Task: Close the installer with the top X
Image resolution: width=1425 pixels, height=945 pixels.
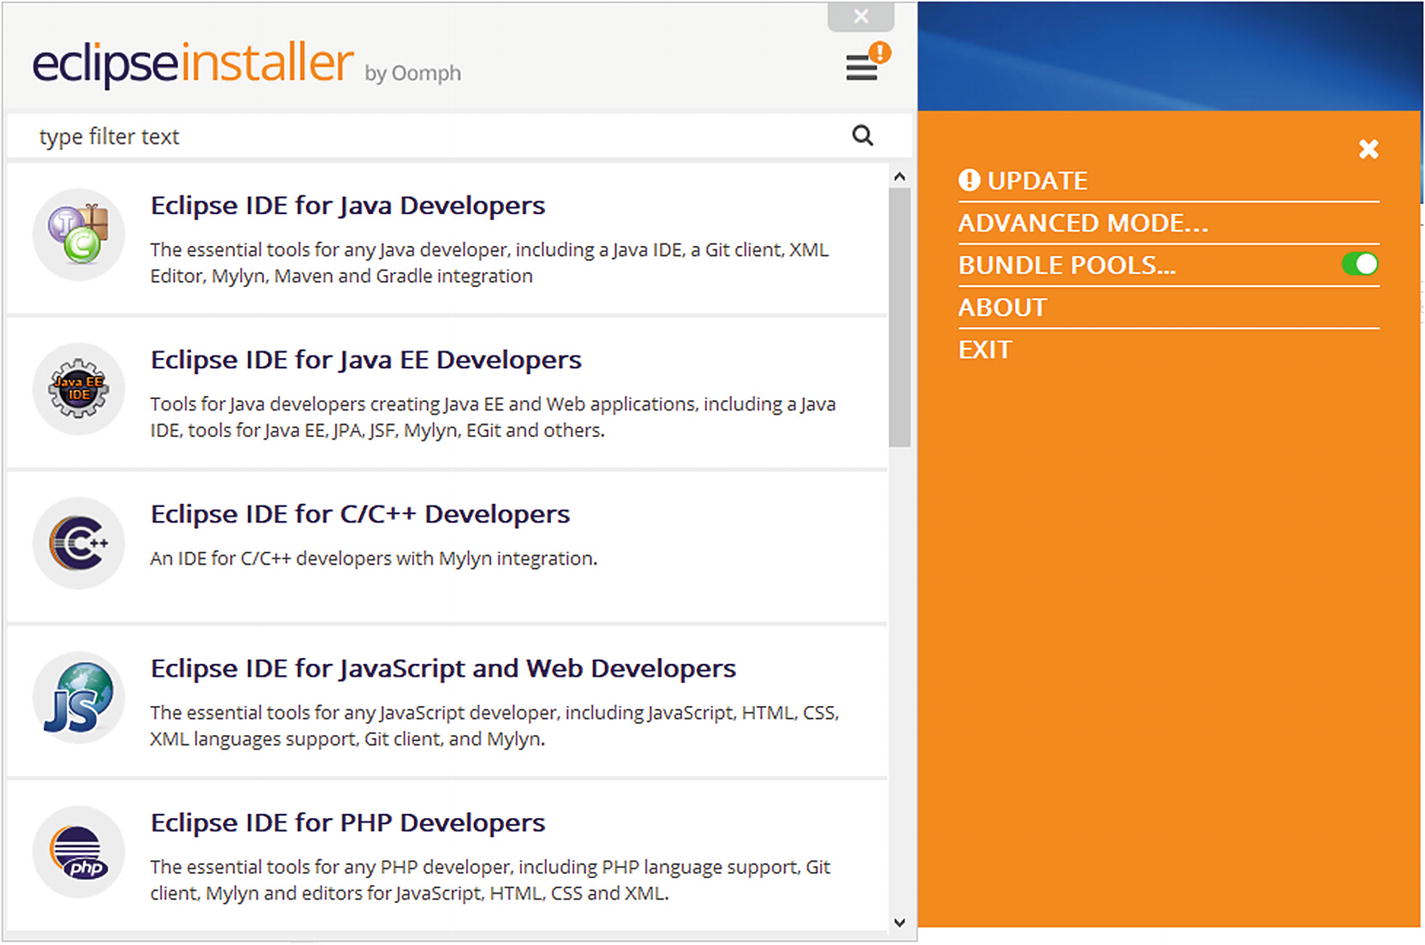Action: point(861,16)
